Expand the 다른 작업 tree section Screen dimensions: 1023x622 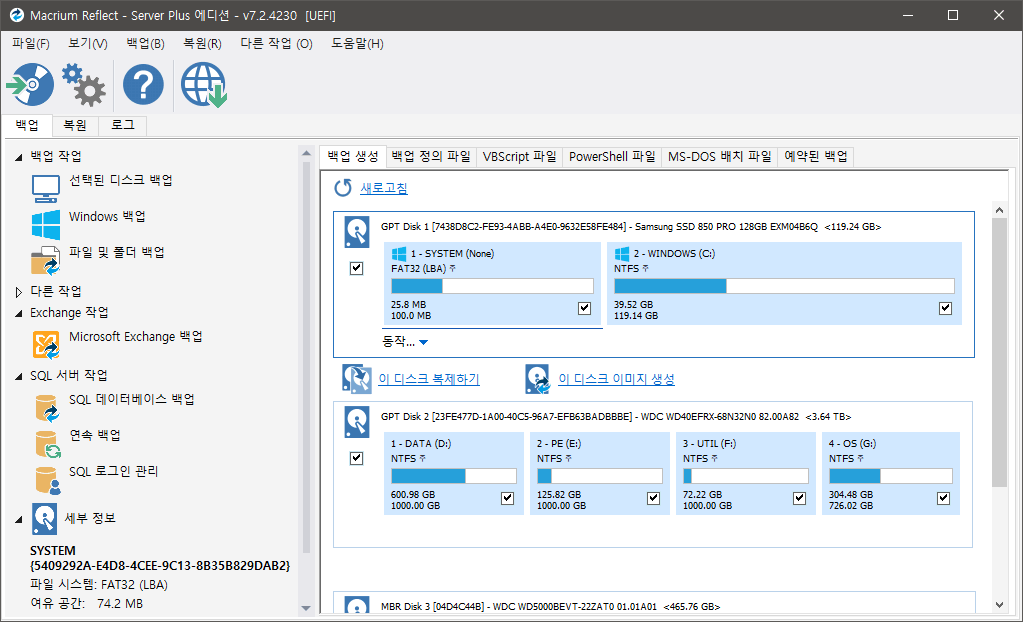coord(18,292)
